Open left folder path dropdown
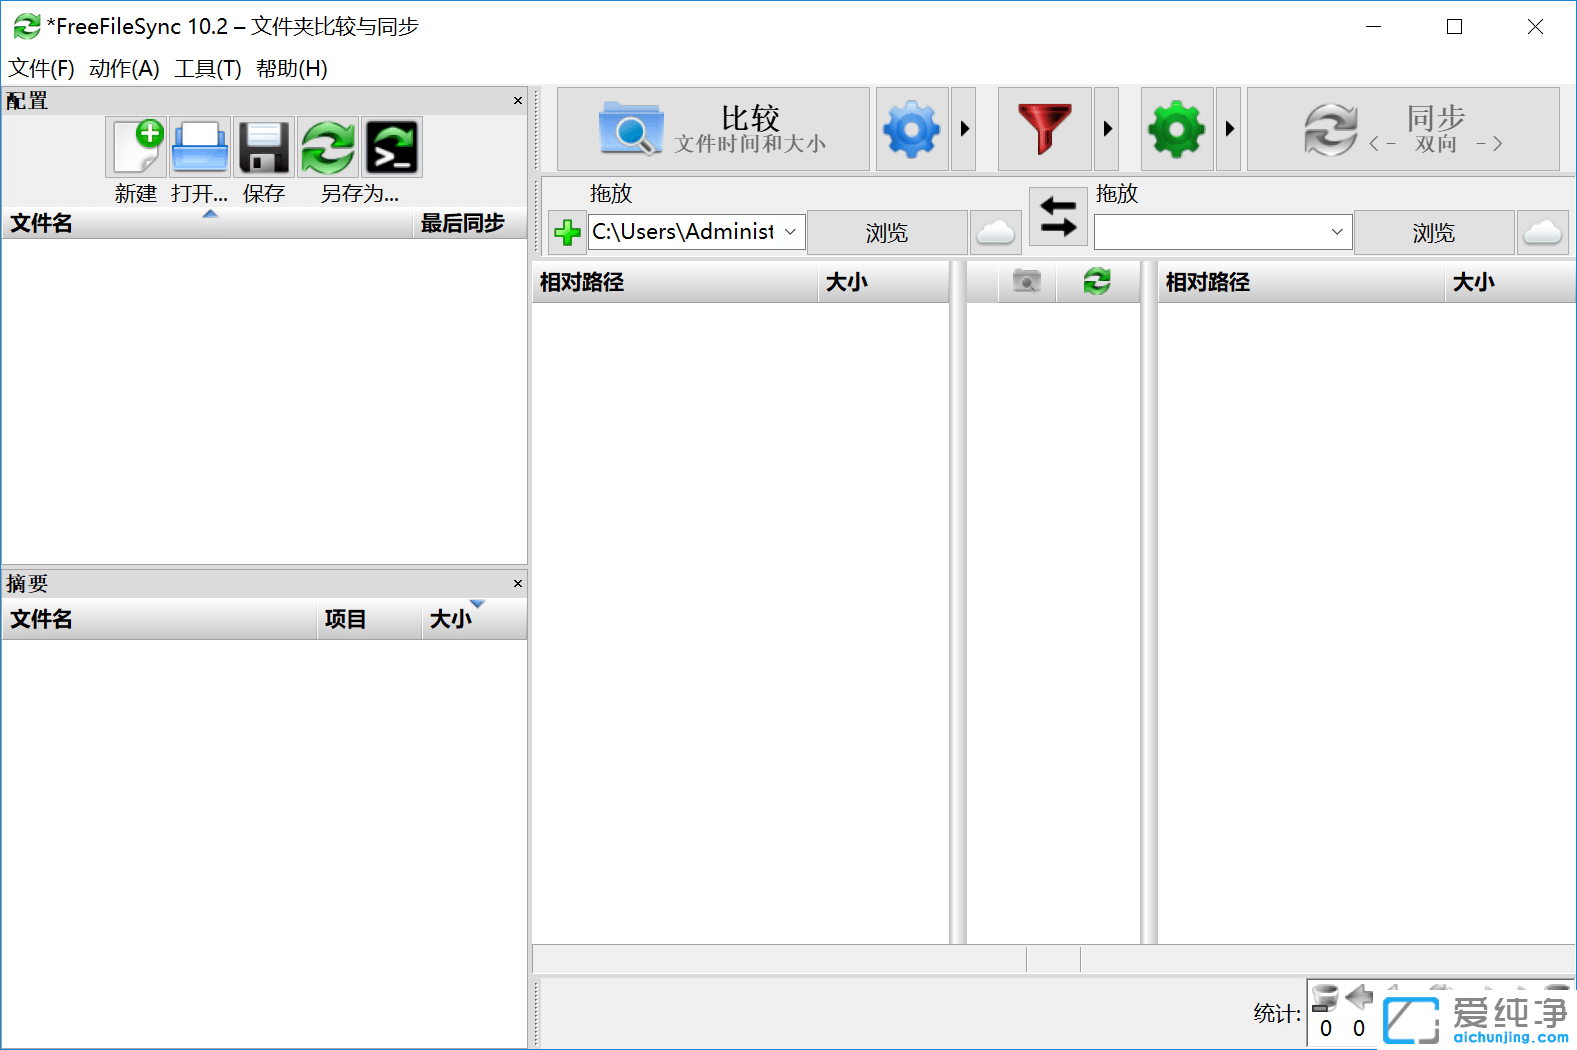The image size is (1577, 1050). pyautogui.click(x=790, y=232)
